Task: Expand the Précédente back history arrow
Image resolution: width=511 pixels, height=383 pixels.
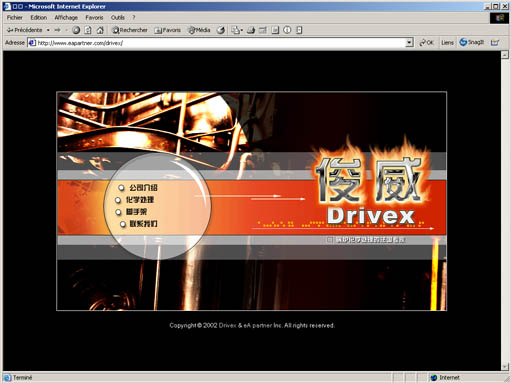Action: point(48,30)
